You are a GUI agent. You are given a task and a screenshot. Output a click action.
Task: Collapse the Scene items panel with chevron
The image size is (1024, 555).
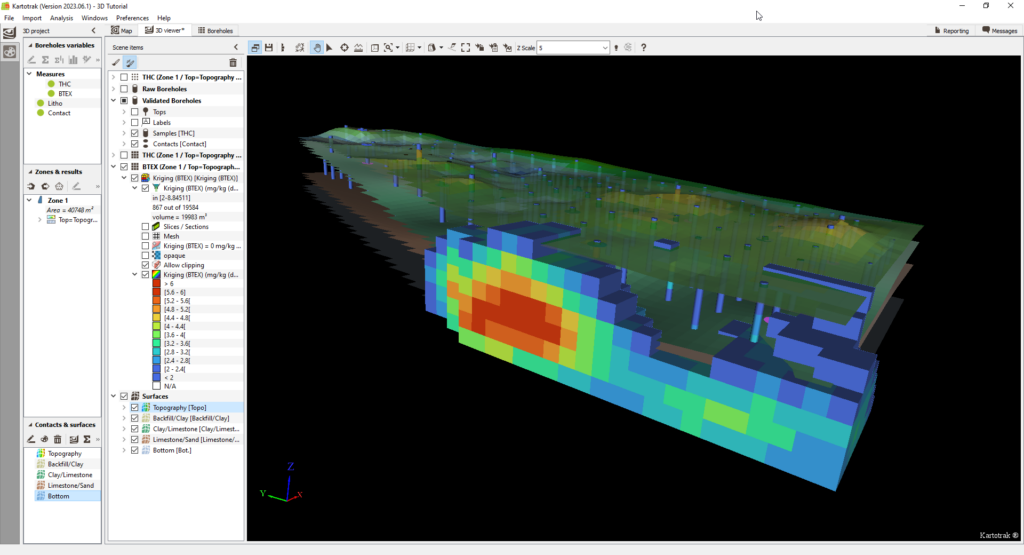click(x=236, y=47)
